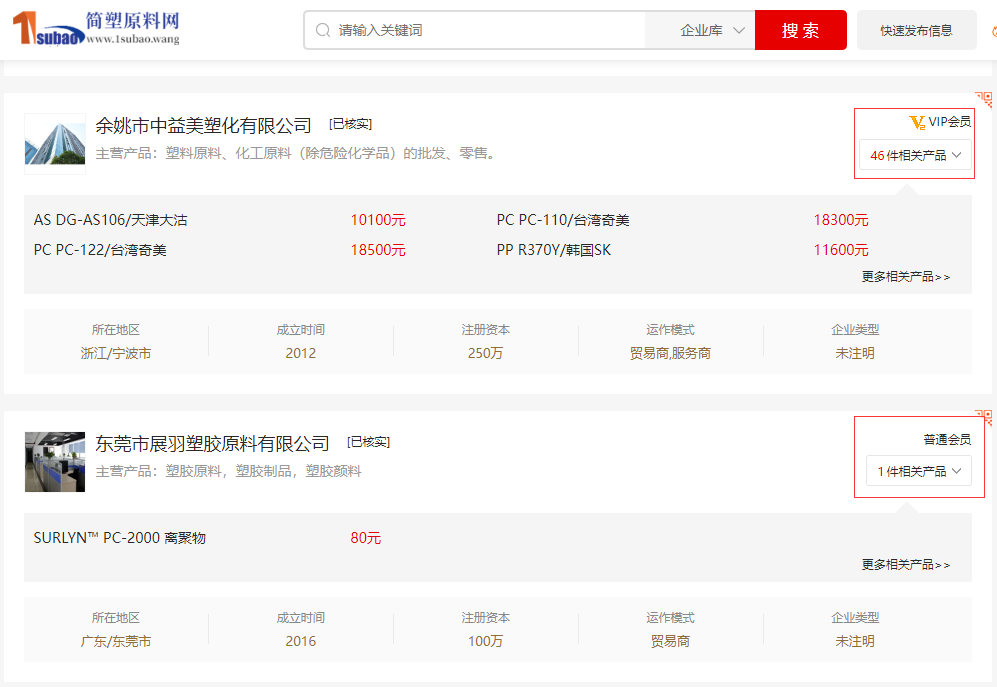Click the search magnifier icon
This screenshot has width=997, height=687.
coord(323,30)
